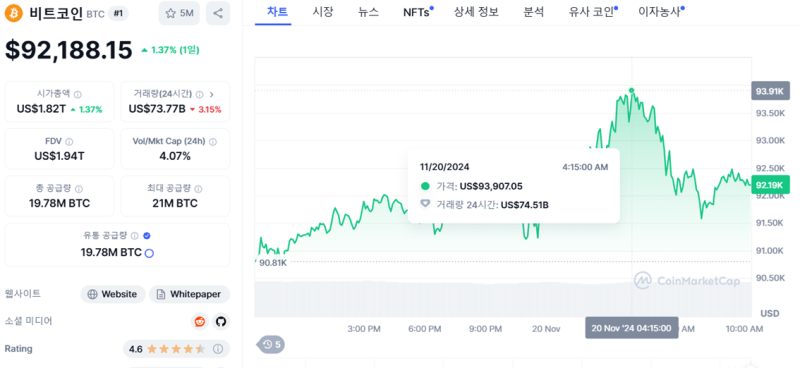Viewport: 800px width, 368px height.
Task: Expand the 거래량(24시간) chevron arrow
Action: (x=212, y=94)
